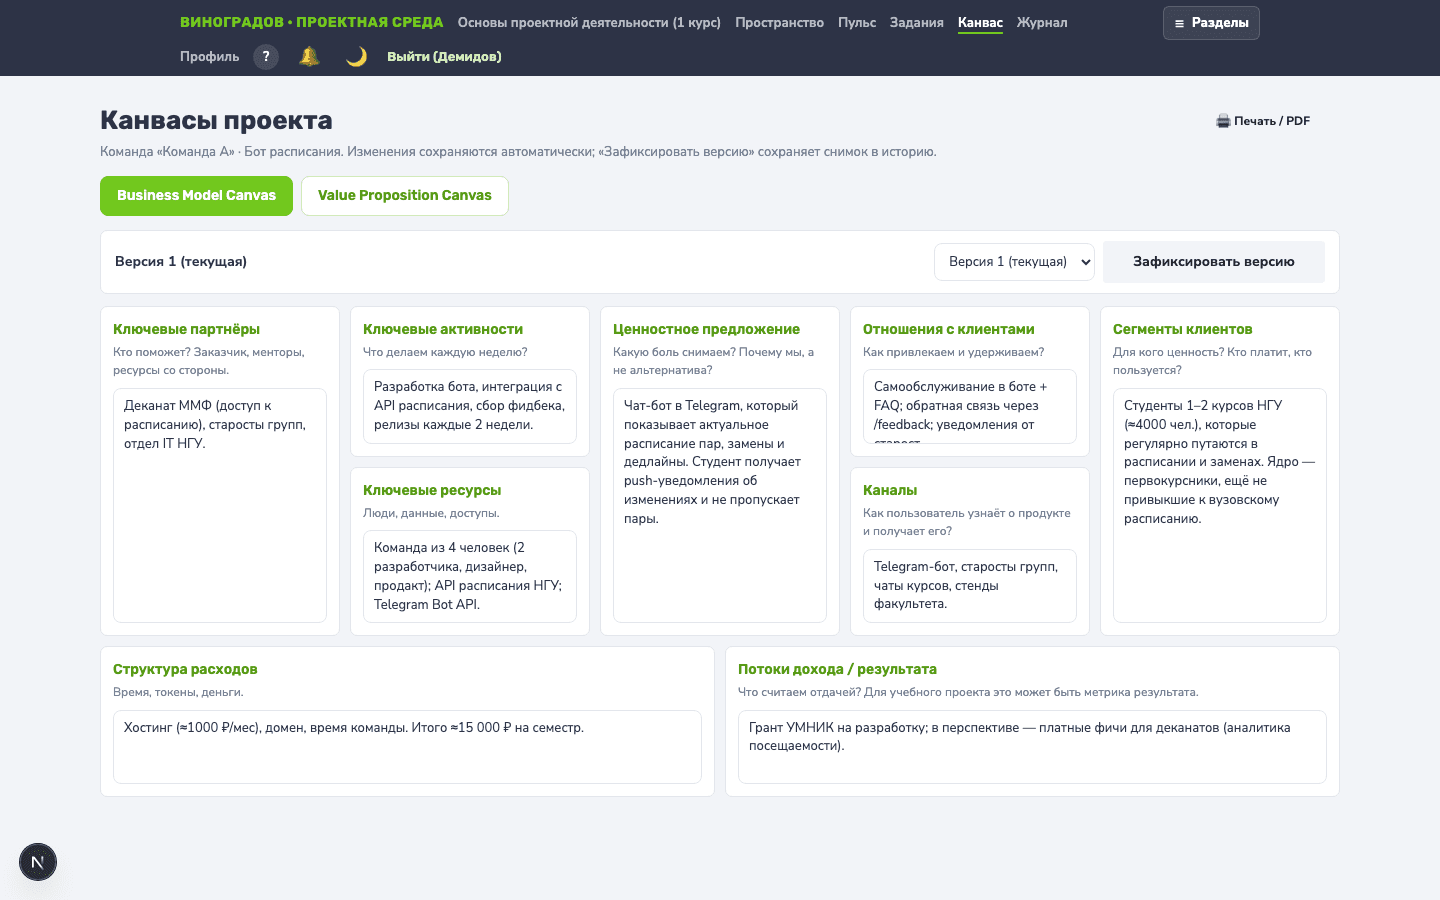Viewport: 1440px width, 900px height.
Task: Open the Журнал page
Action: [1042, 22]
